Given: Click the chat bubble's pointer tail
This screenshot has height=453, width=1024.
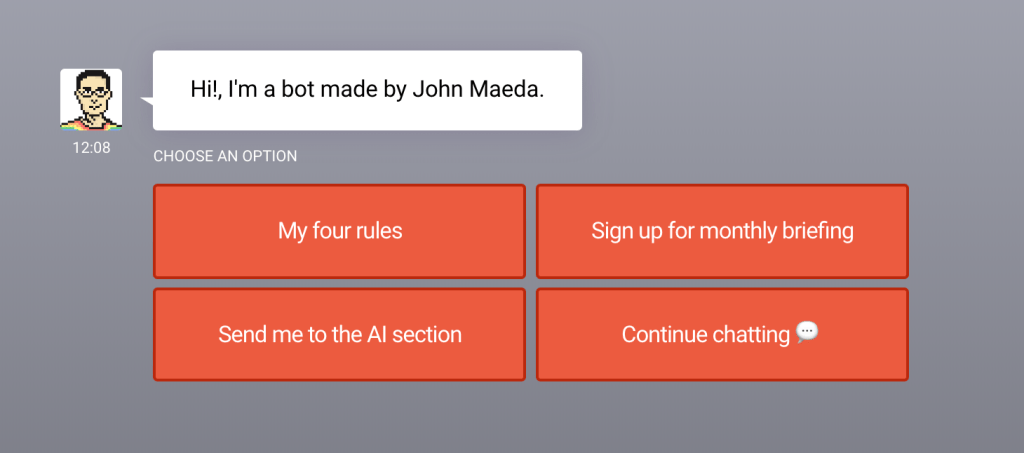Looking at the screenshot, I should (x=147, y=99).
